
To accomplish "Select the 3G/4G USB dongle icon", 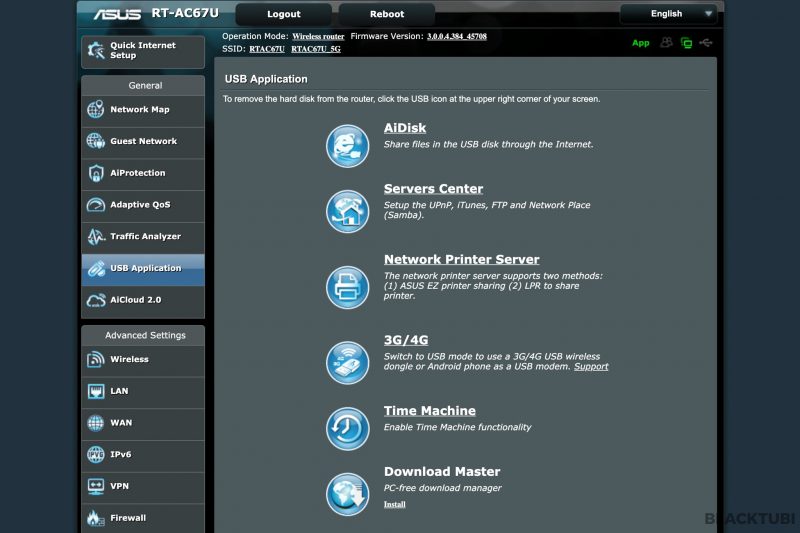I will (x=347, y=363).
